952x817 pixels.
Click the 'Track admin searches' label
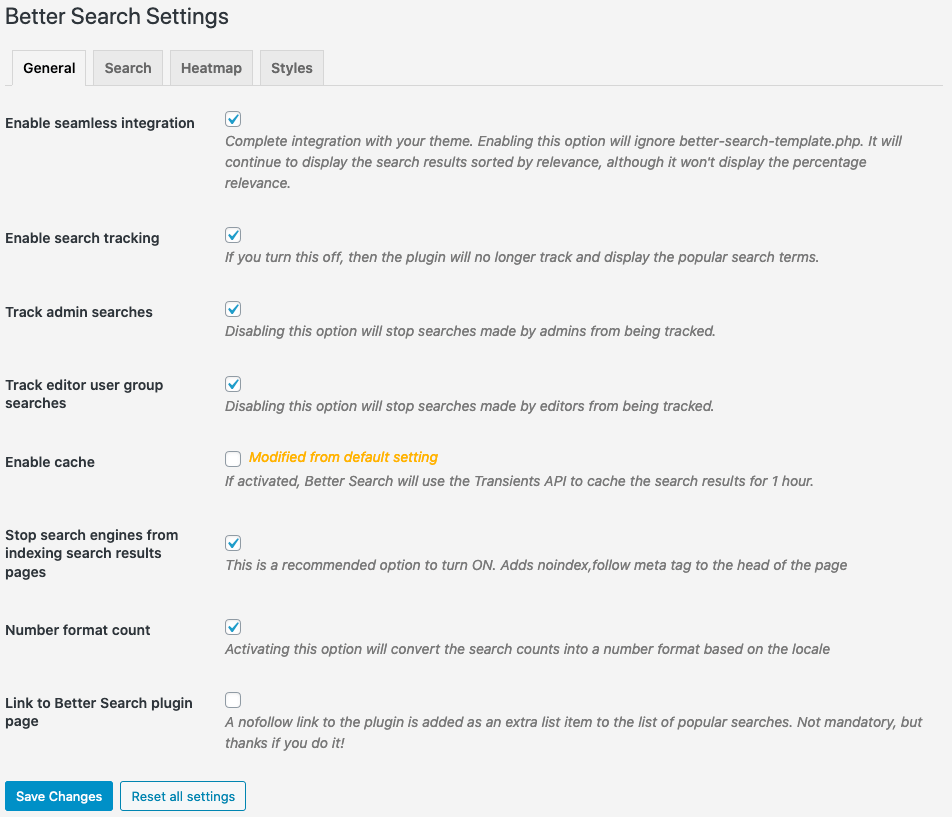[79, 312]
